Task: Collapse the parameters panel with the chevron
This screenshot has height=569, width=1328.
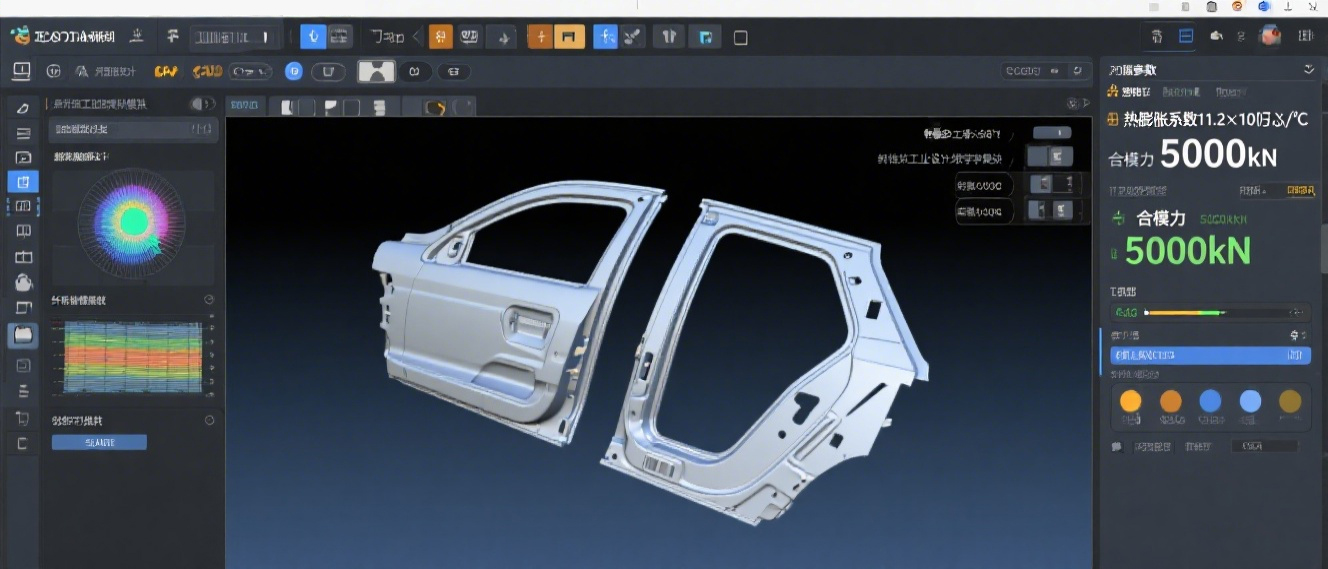Action: pos(1309,69)
